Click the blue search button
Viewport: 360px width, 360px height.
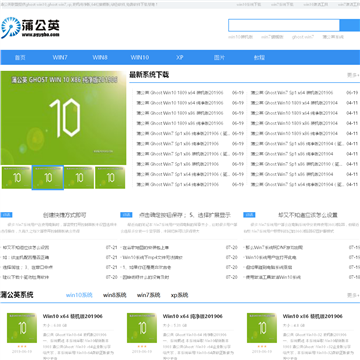pyautogui.click(x=350, y=25)
